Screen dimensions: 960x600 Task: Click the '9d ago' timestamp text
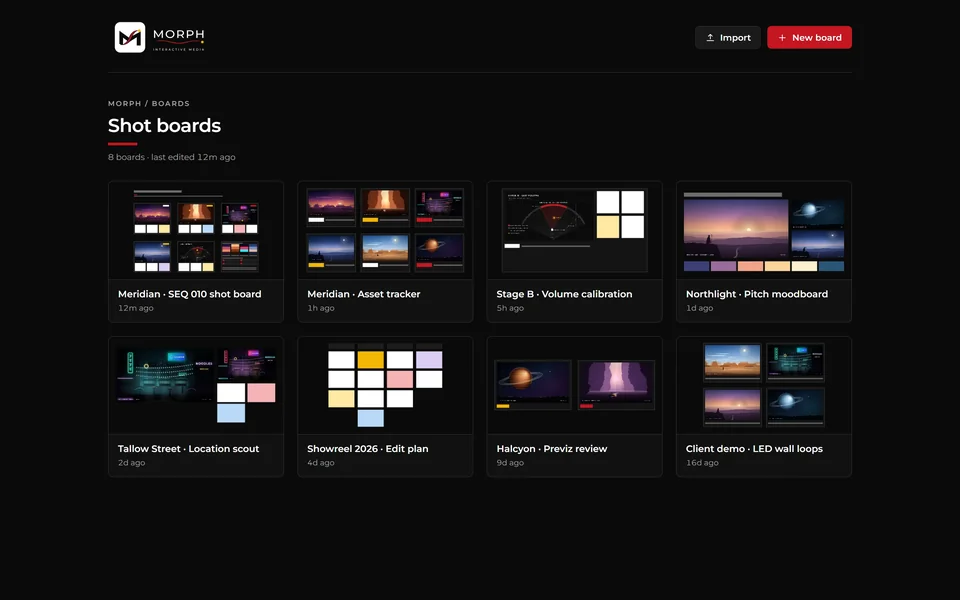[x=510, y=463]
